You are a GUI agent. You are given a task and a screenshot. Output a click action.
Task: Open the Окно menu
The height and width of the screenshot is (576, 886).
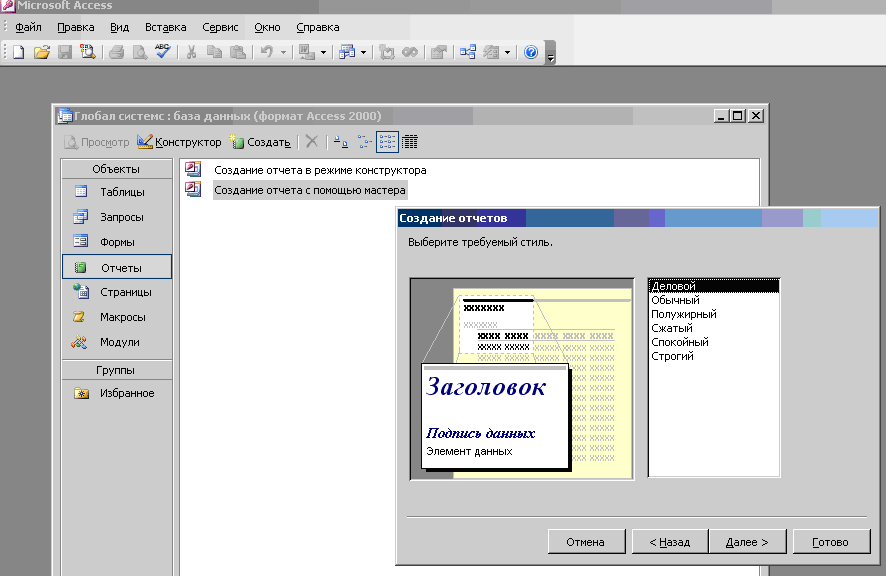coord(267,27)
